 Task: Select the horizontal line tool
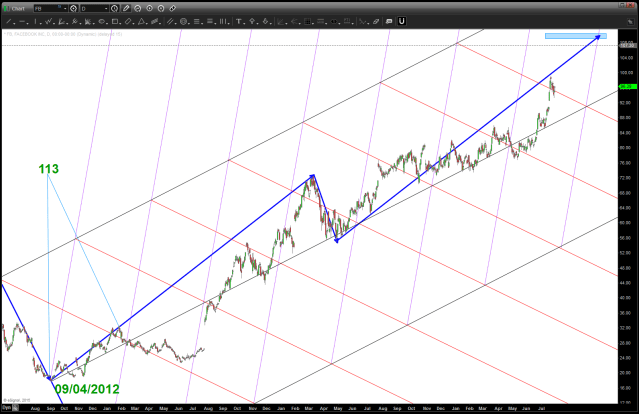tap(22, 21)
